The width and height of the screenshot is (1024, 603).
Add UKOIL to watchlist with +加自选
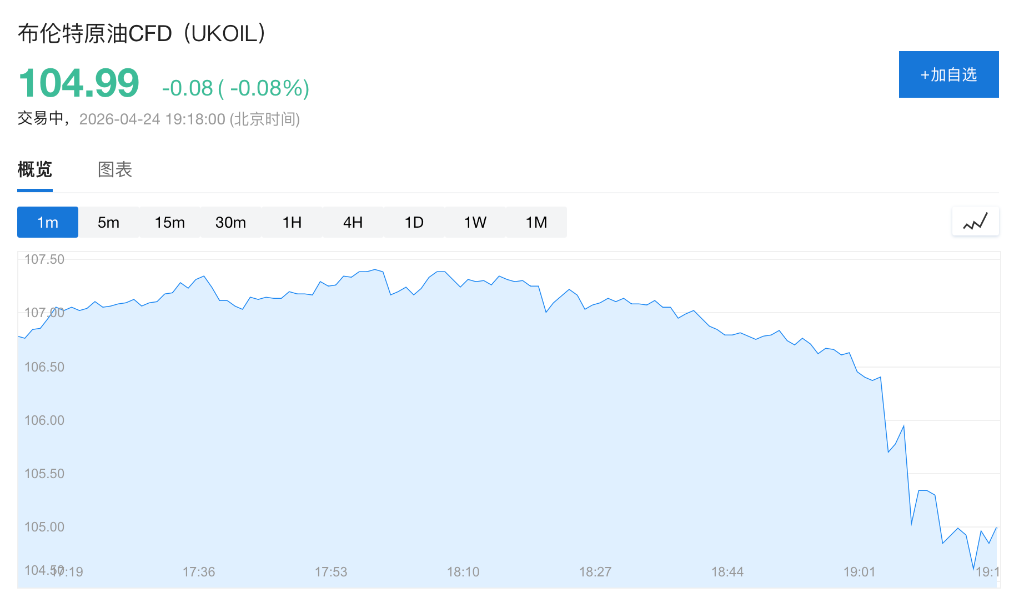pyautogui.click(x=948, y=75)
